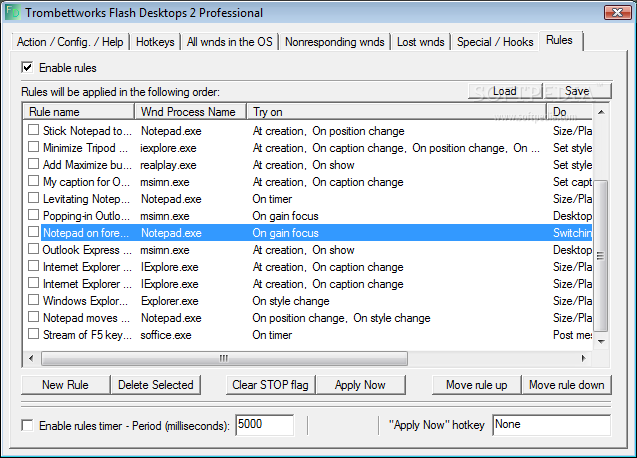Click the Move rule down button
The width and height of the screenshot is (637, 458).
click(567, 385)
